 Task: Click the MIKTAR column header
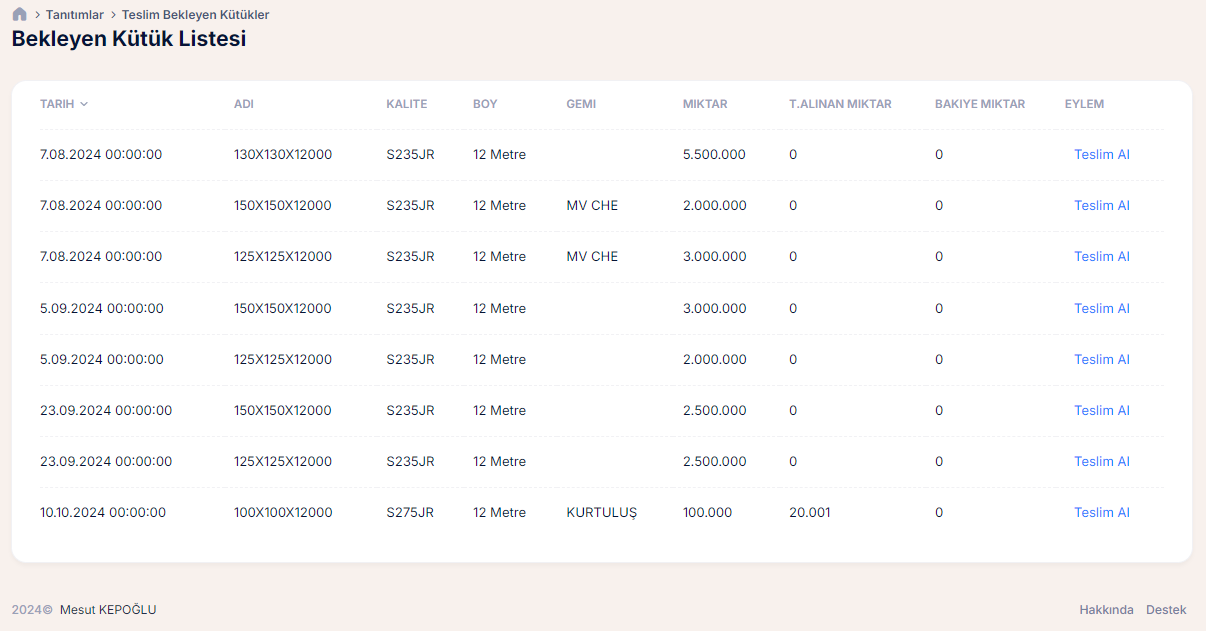pos(704,104)
